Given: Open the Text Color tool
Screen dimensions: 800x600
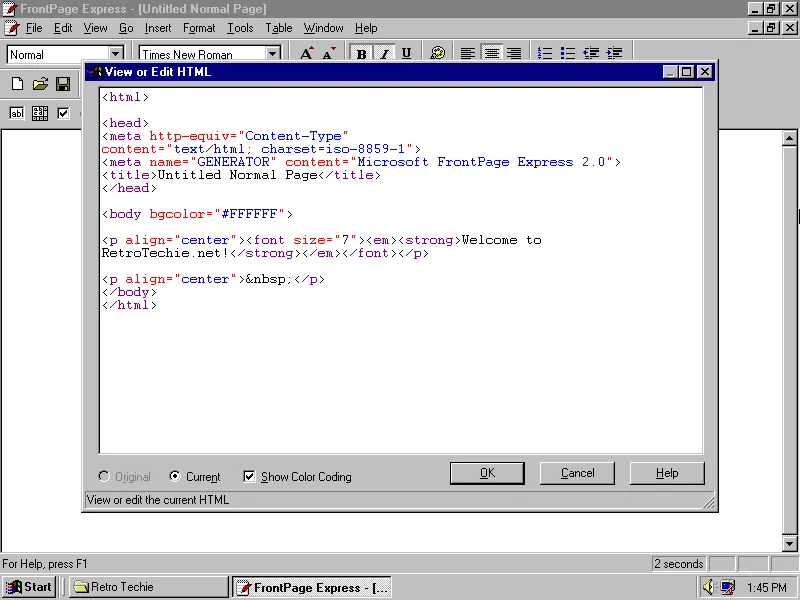Looking at the screenshot, I should [x=437, y=52].
